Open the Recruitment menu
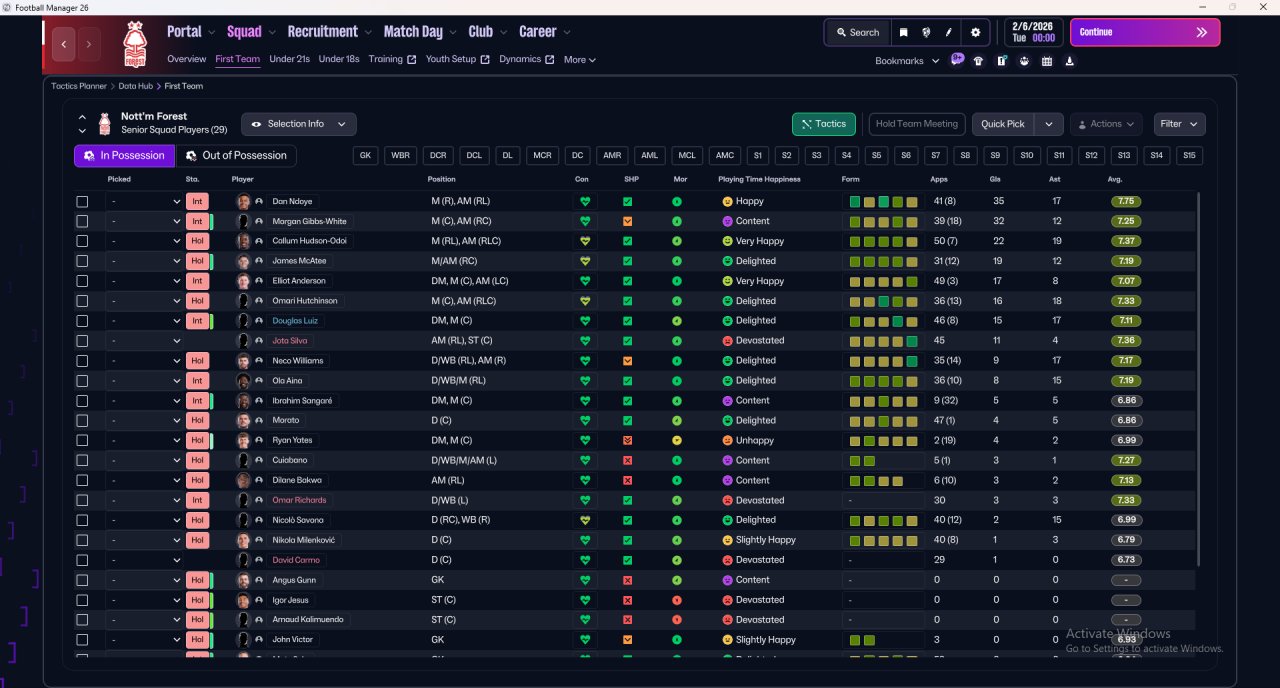The width and height of the screenshot is (1280, 688). tap(329, 32)
